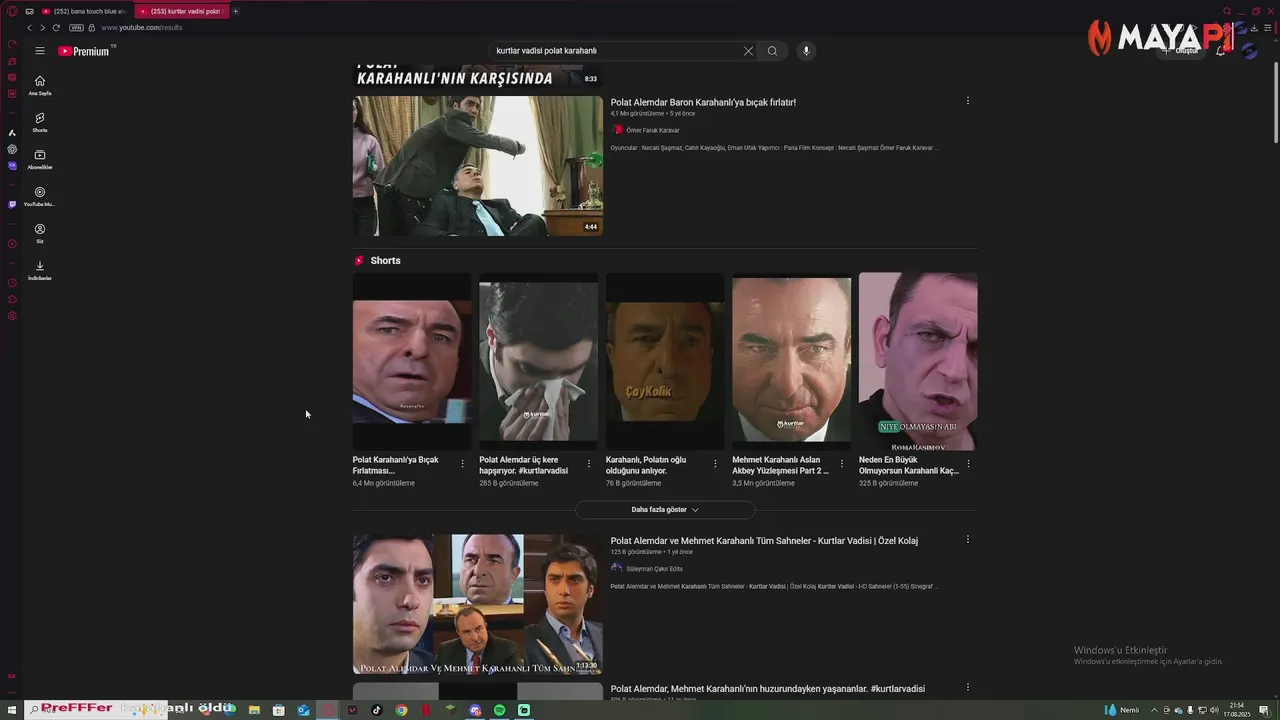Screen dimensions: 1280x720
Task: Open the 'ÇayKolik' short thumbnail
Action: tap(665, 362)
